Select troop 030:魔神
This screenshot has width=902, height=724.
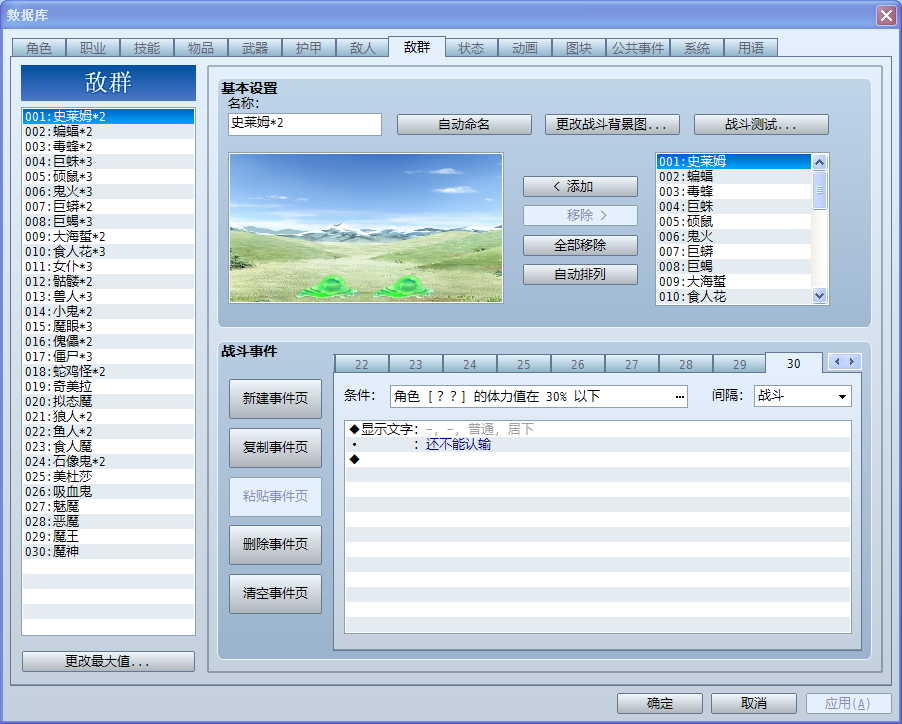point(108,551)
